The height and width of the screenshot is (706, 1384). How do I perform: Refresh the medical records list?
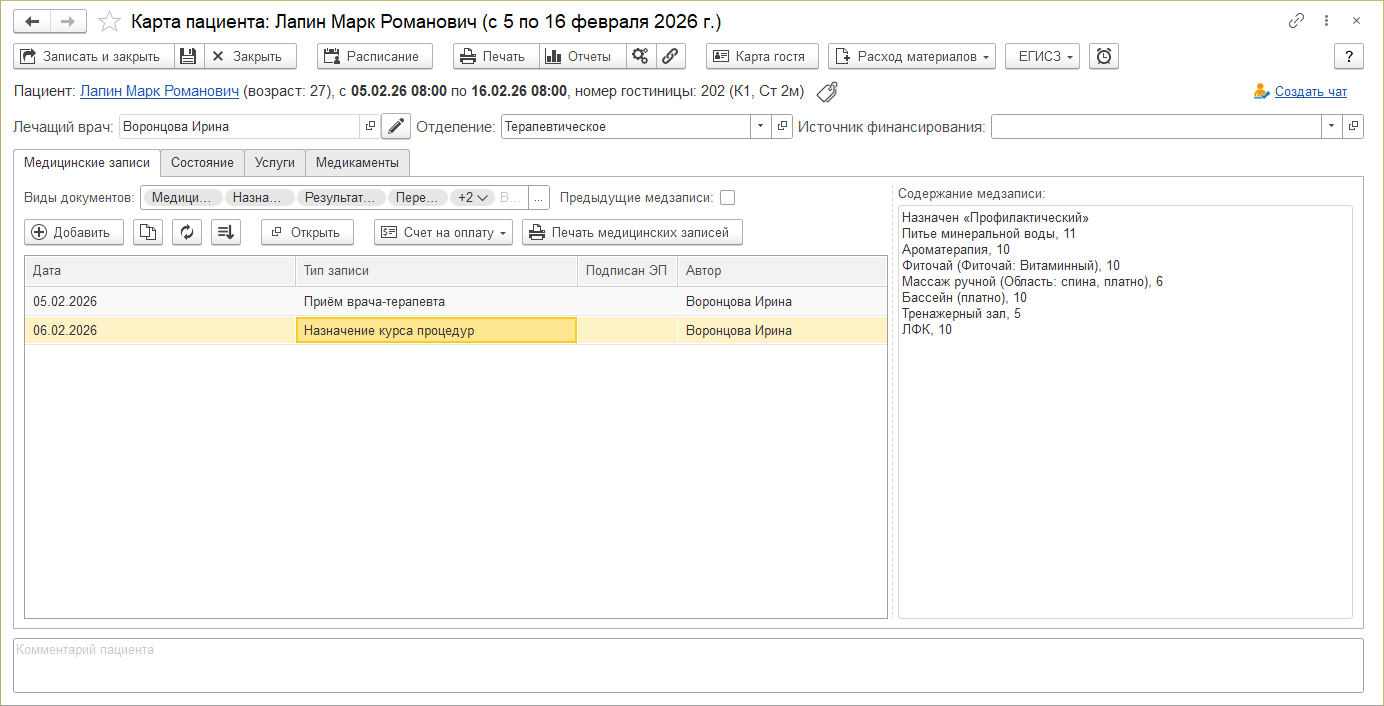point(187,232)
